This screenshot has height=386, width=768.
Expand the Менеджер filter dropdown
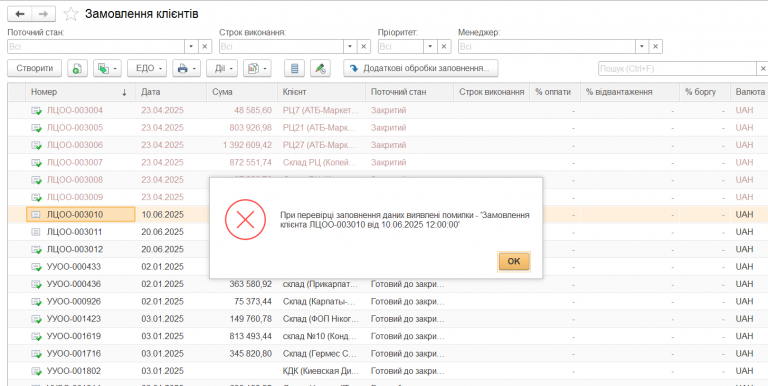(x=642, y=47)
